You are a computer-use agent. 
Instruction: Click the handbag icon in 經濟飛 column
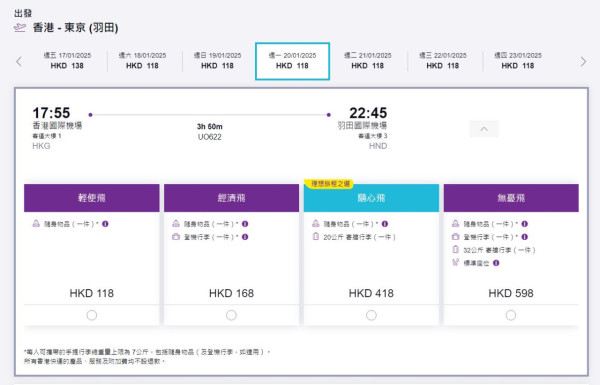click(x=176, y=223)
